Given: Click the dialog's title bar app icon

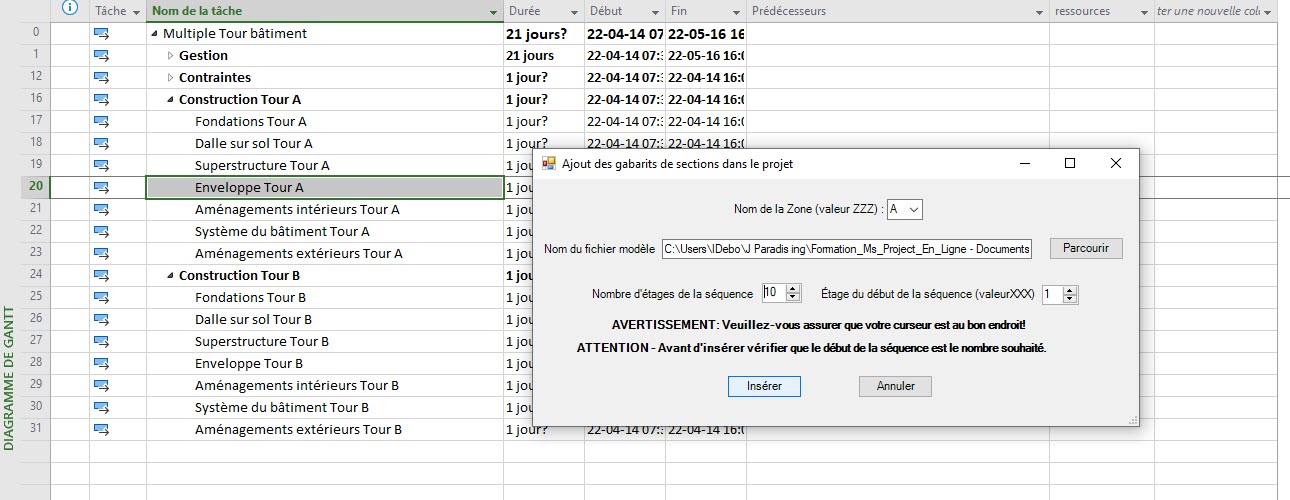Looking at the screenshot, I should click(548, 163).
